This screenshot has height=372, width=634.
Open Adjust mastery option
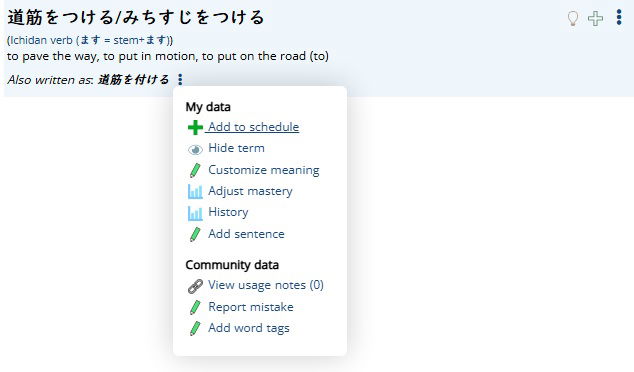point(250,191)
